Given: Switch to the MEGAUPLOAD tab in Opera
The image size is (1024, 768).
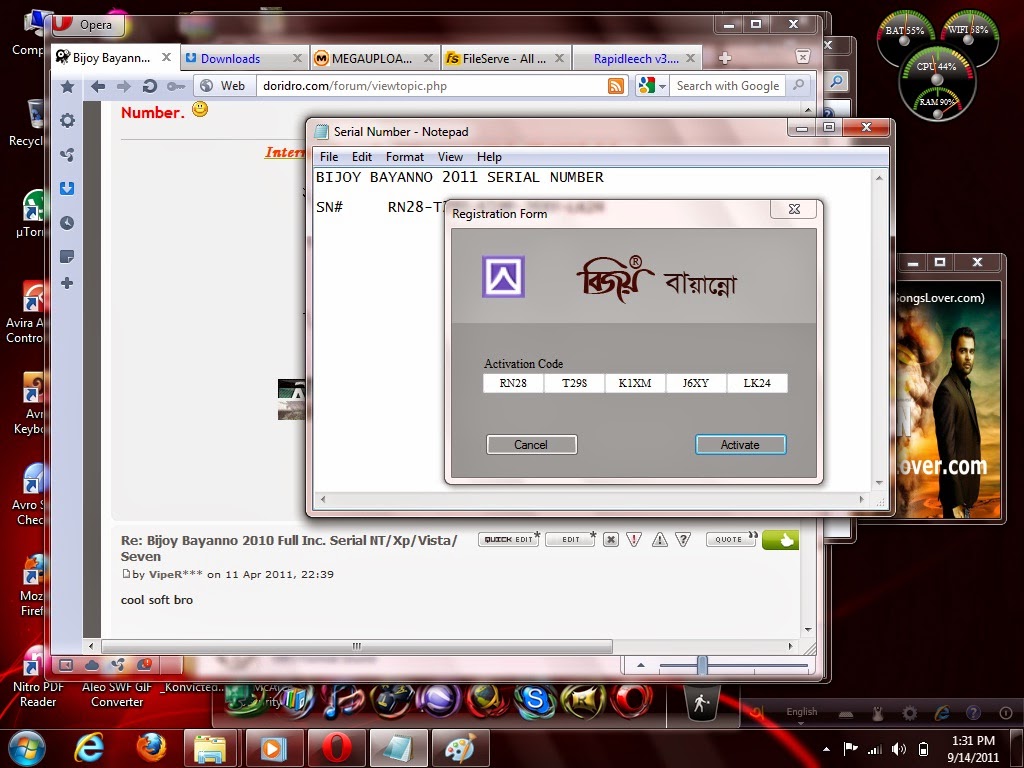Looking at the screenshot, I should pos(374,58).
